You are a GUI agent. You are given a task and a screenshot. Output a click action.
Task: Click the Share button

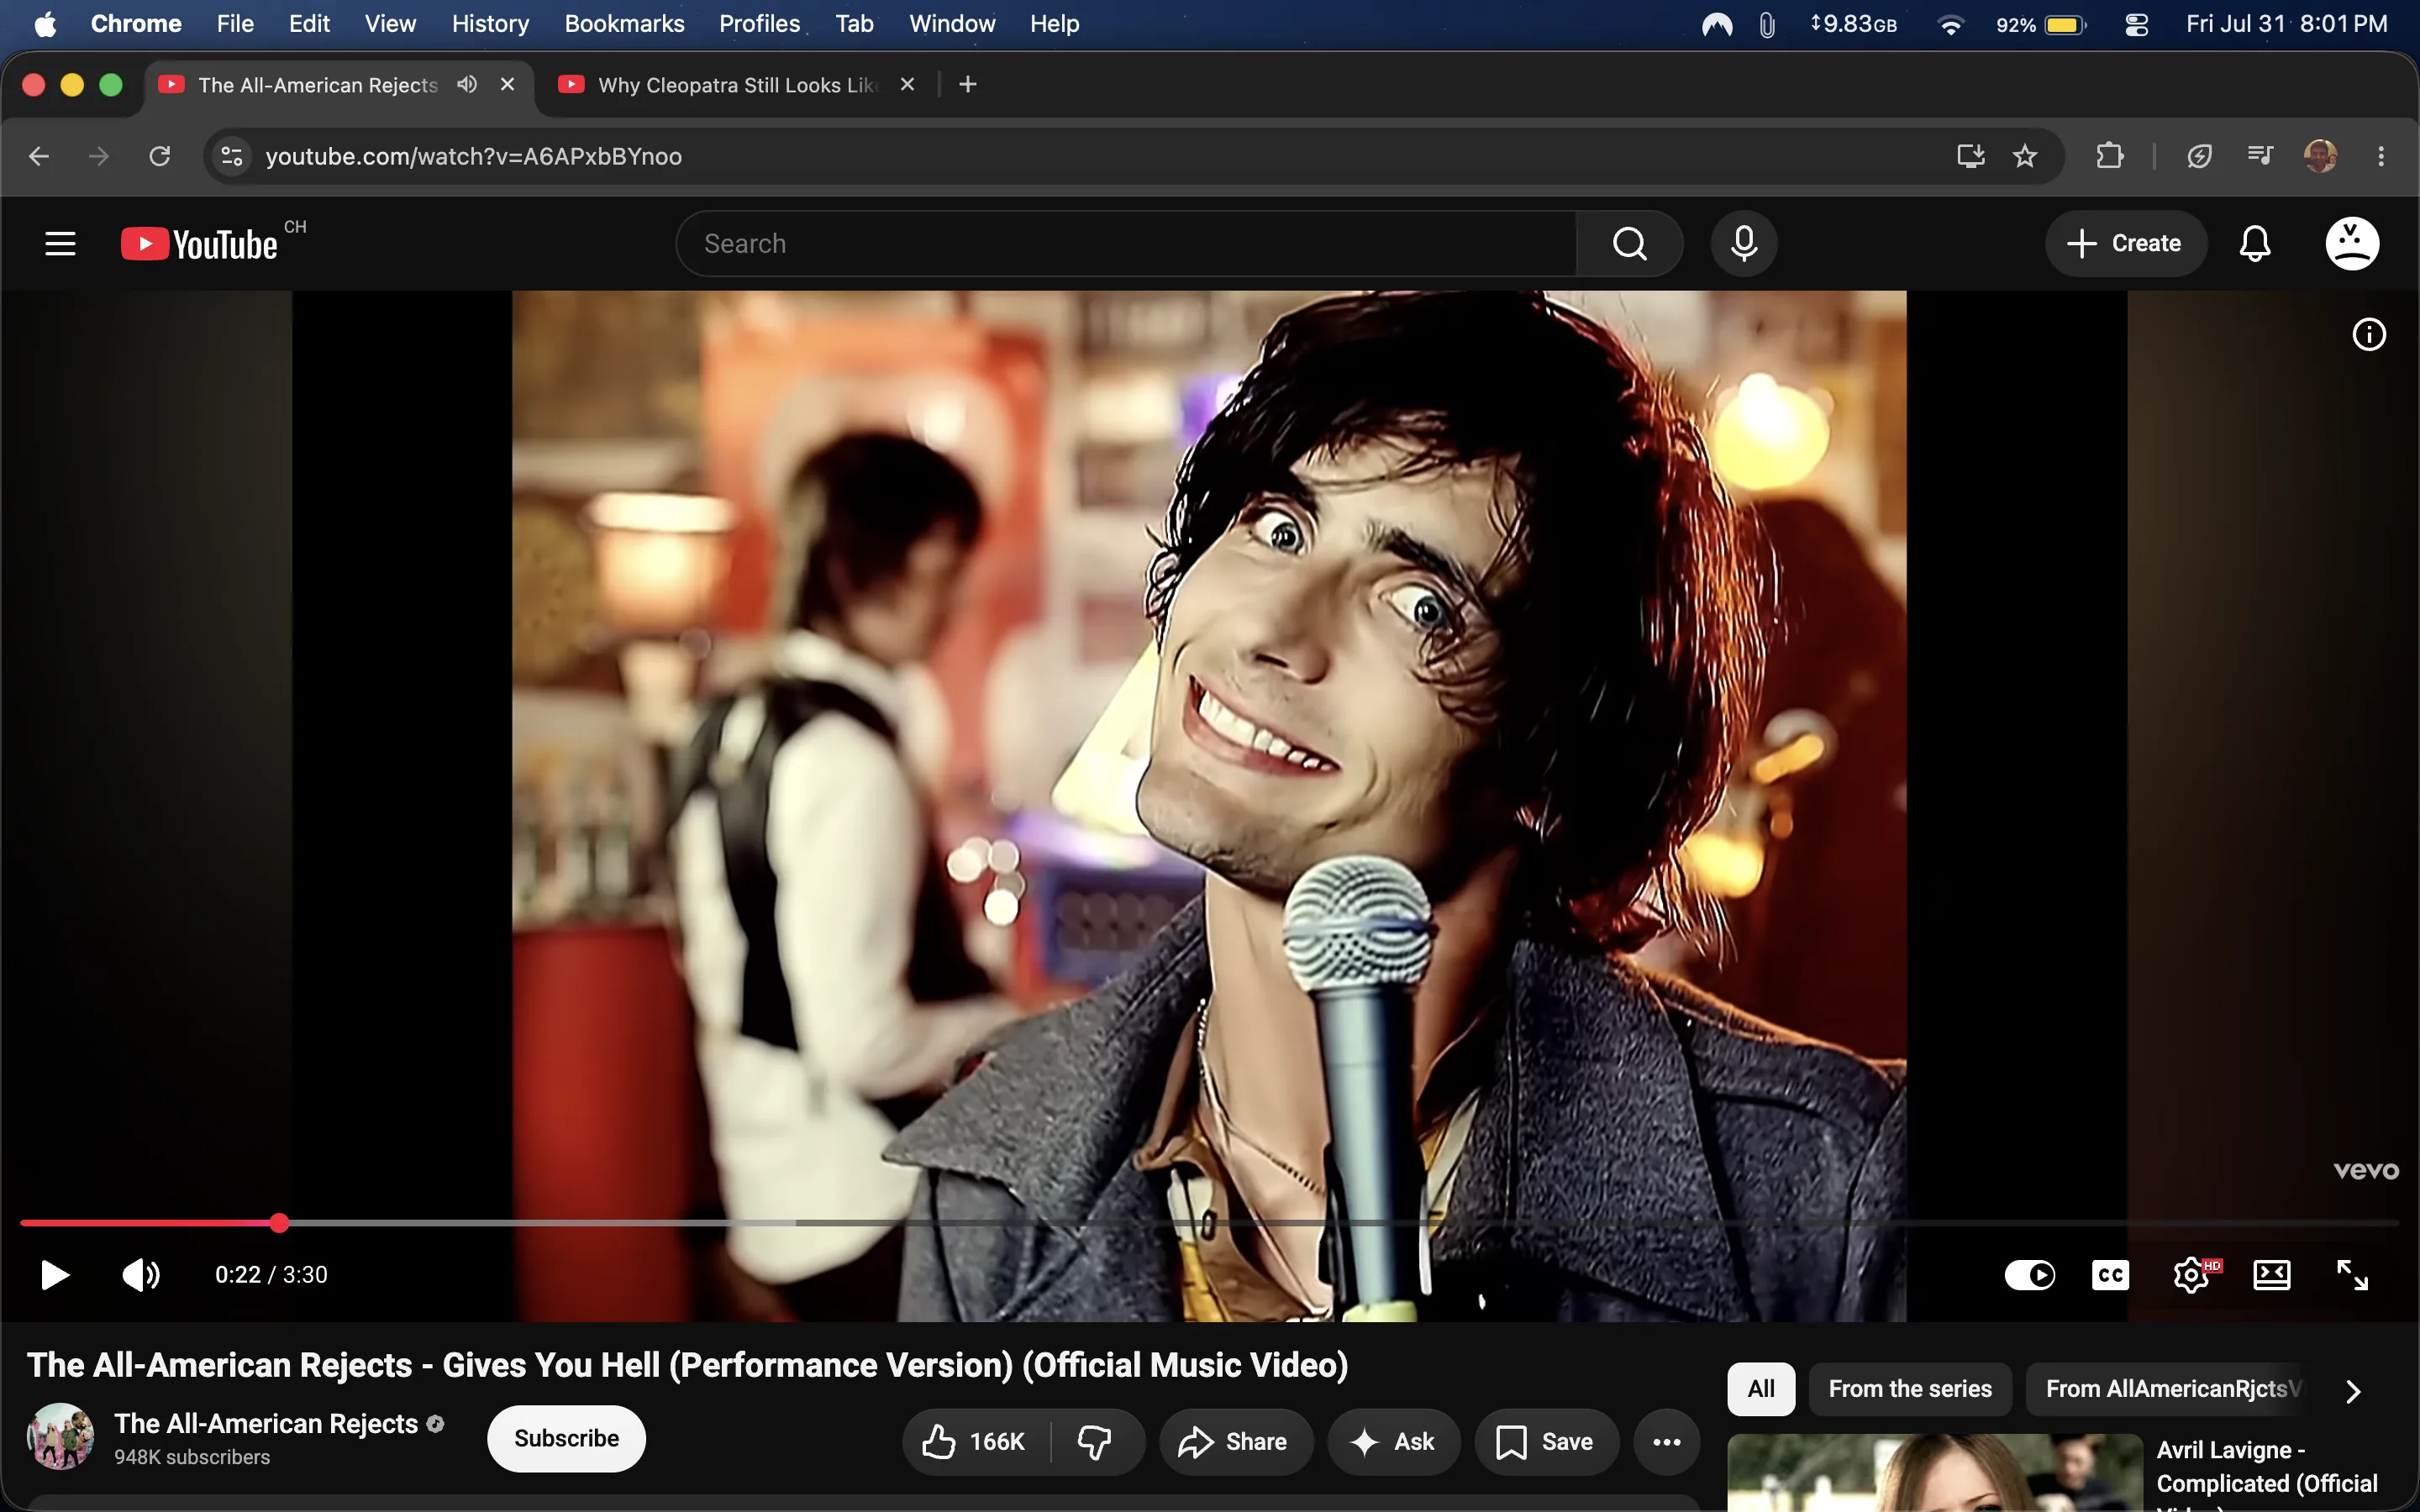click(x=1234, y=1441)
